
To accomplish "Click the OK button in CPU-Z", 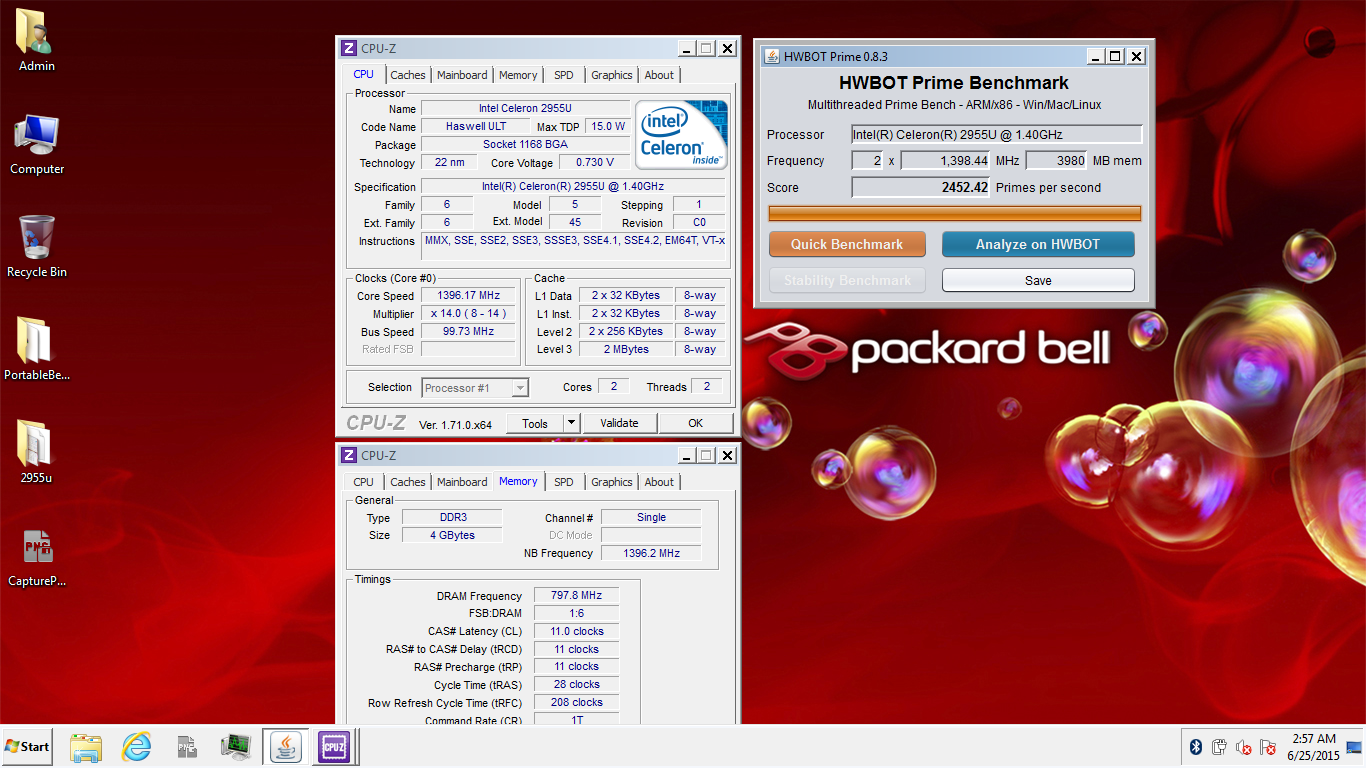I will (696, 423).
